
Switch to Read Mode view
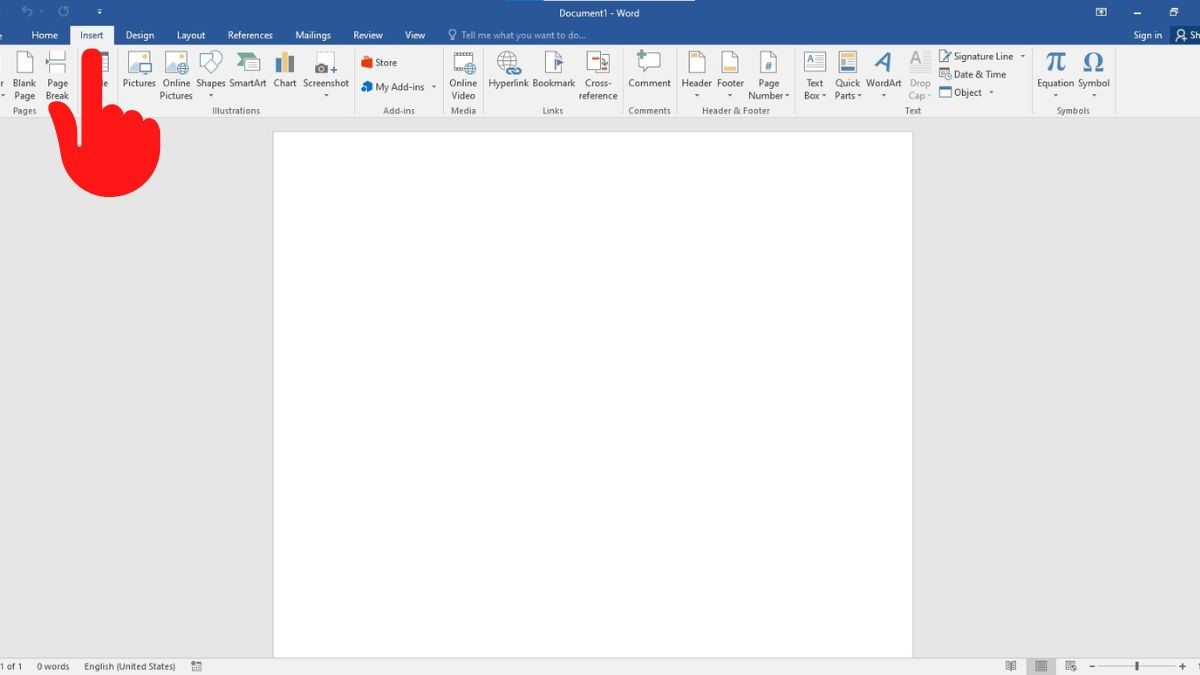1011,666
